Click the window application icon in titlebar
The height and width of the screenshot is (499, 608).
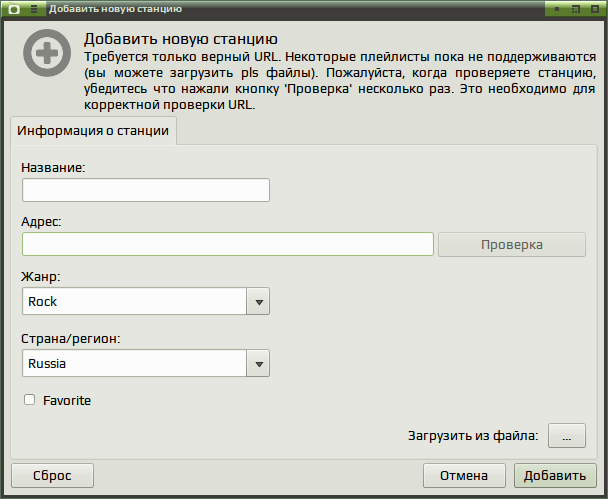pos(14,9)
